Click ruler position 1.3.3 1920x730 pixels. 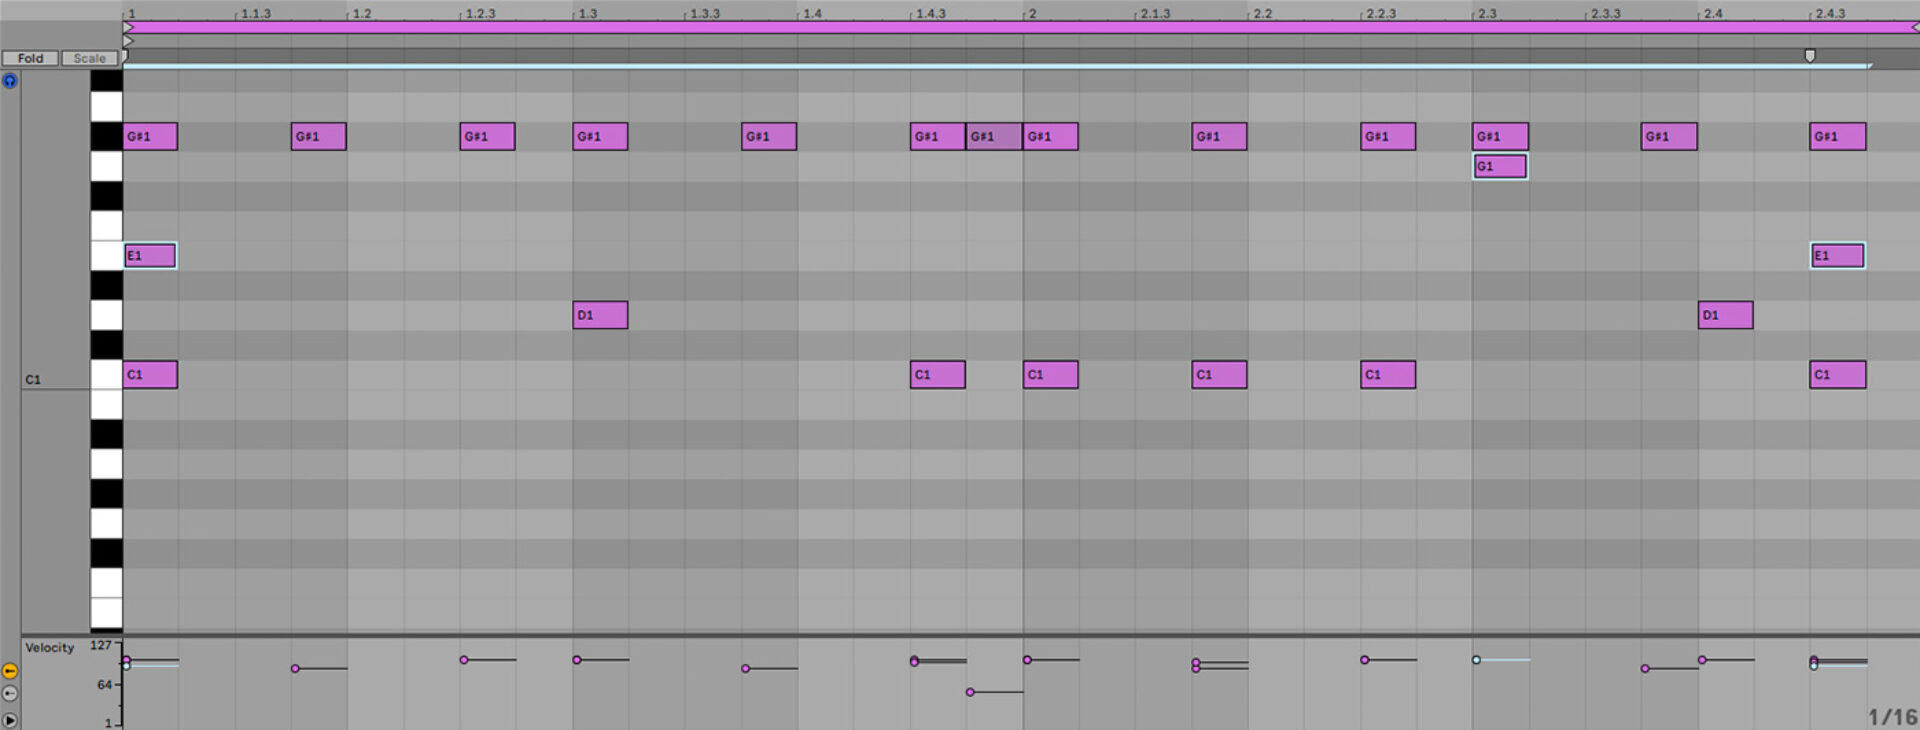tap(705, 14)
